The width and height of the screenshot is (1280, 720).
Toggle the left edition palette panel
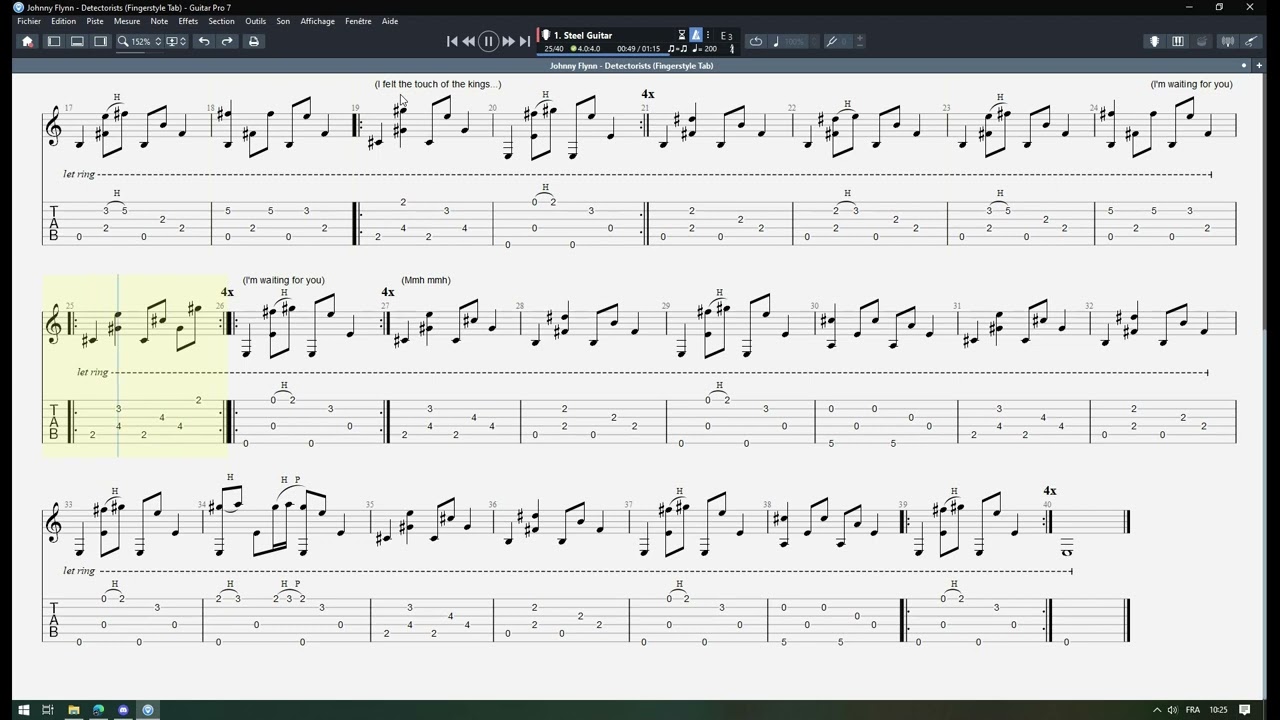click(54, 41)
